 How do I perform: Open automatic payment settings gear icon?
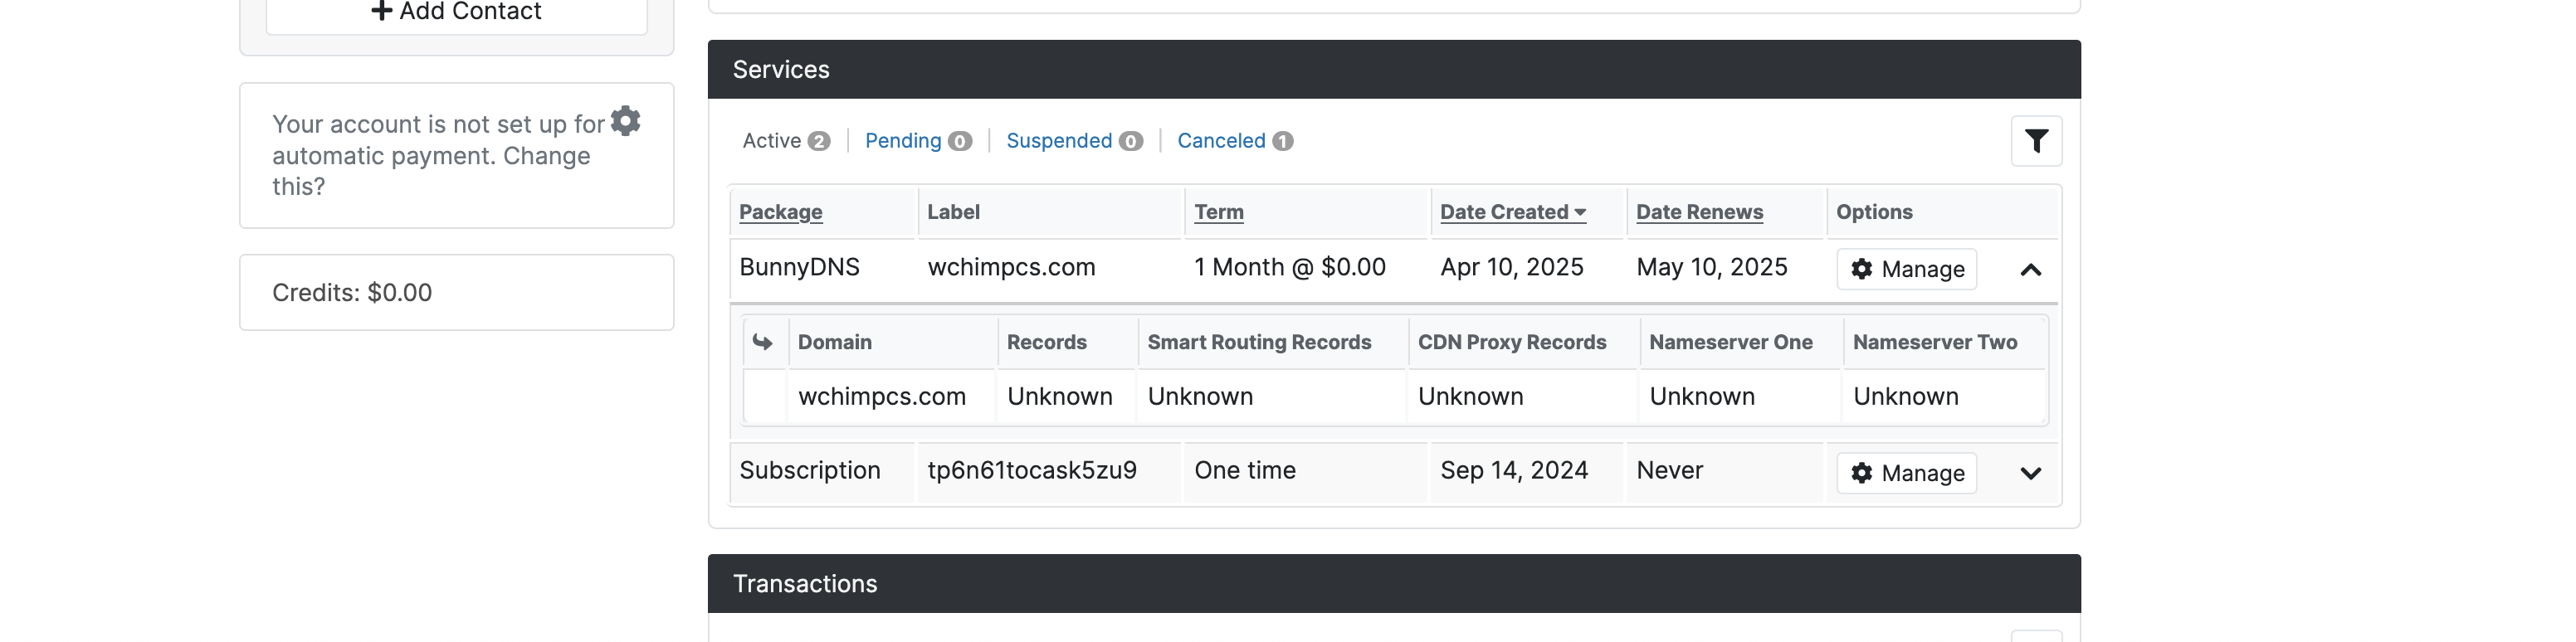pos(625,121)
